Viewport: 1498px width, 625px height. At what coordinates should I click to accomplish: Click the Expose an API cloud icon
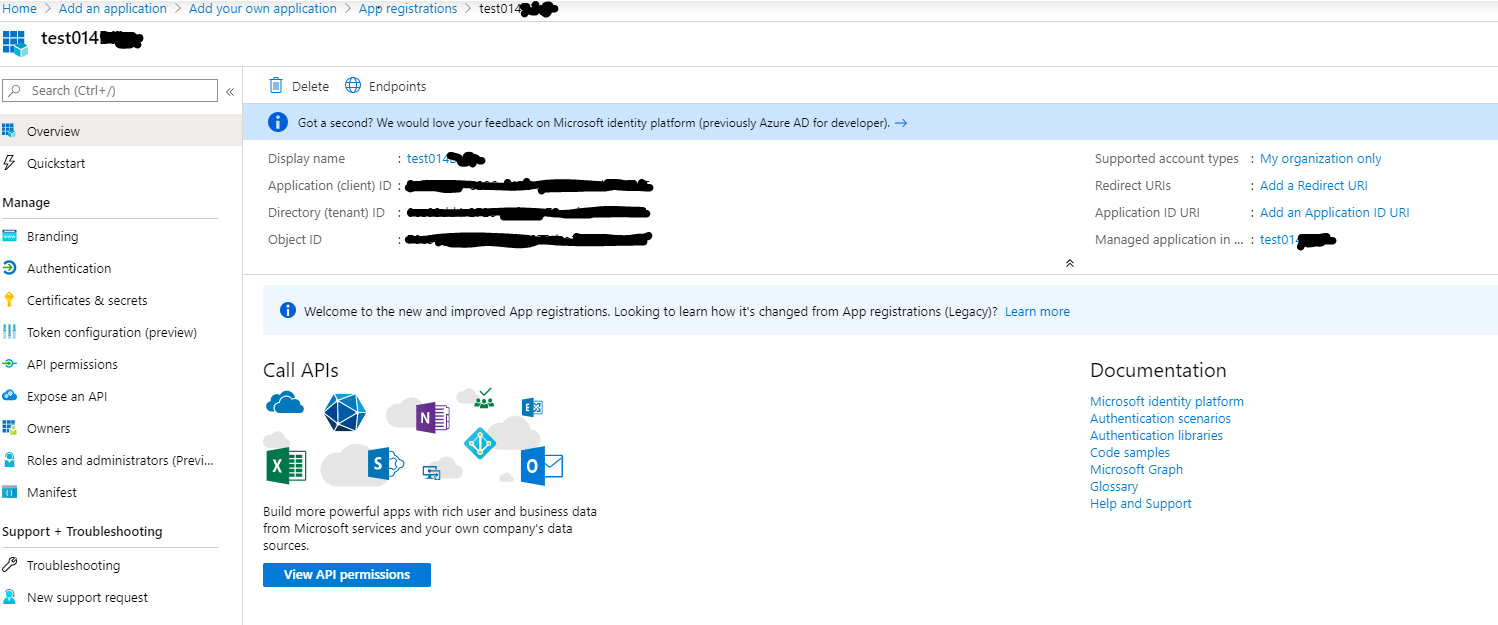tap(9, 396)
